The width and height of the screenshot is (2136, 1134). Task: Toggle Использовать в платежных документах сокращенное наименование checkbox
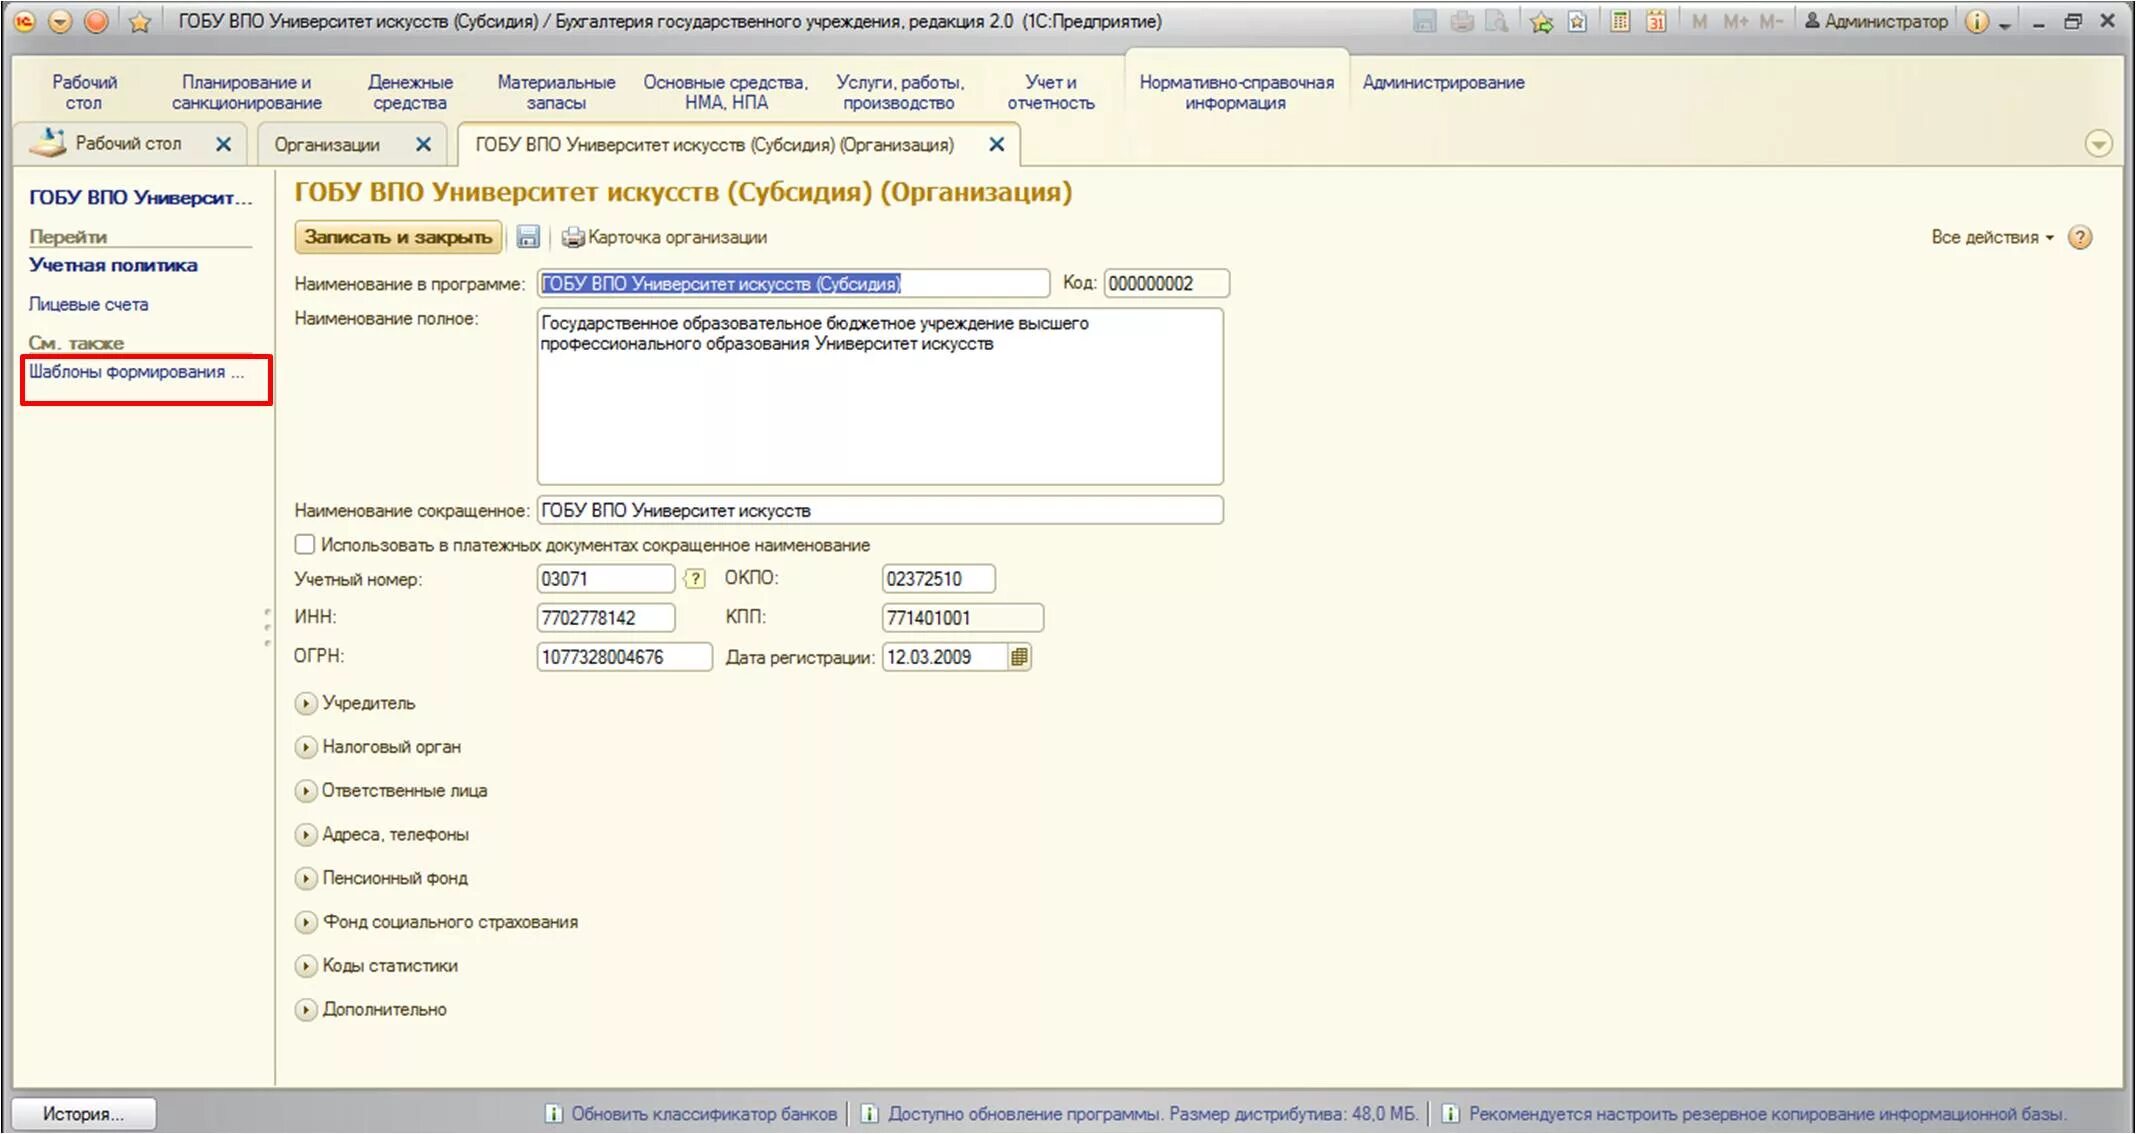305,545
